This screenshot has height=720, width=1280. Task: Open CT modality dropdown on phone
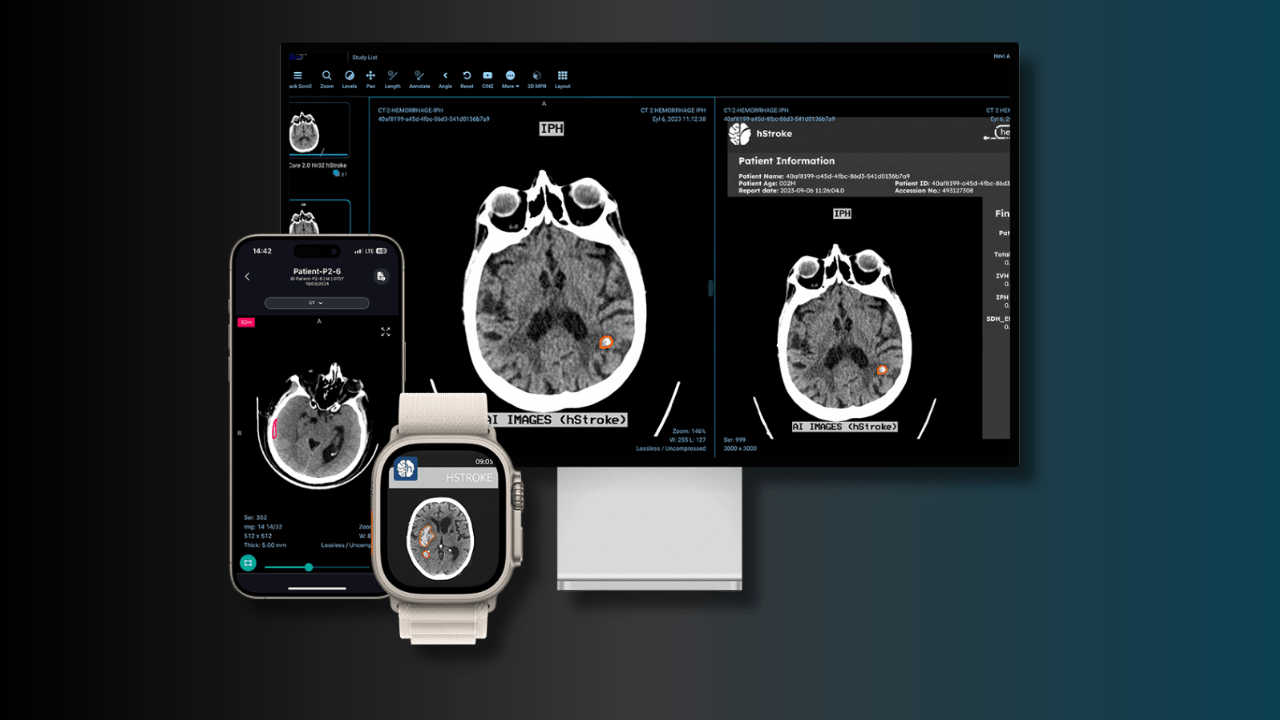tap(316, 302)
